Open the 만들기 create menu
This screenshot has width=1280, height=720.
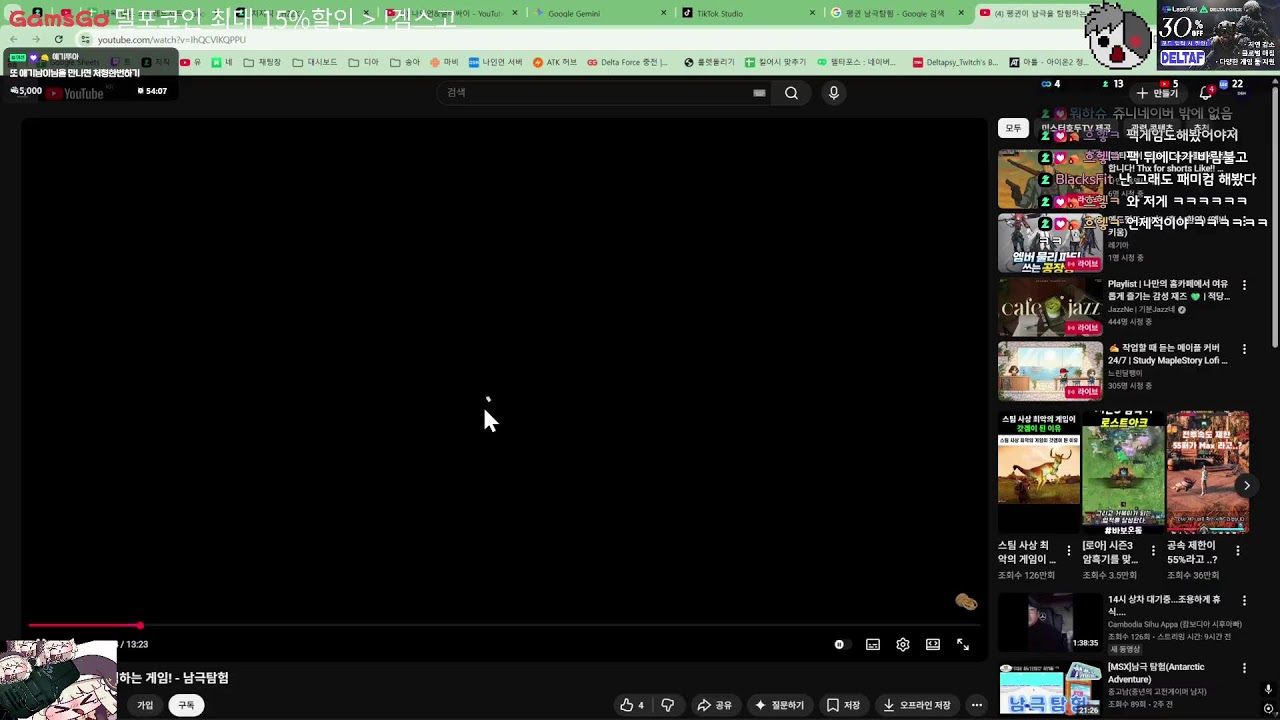[x=1158, y=93]
